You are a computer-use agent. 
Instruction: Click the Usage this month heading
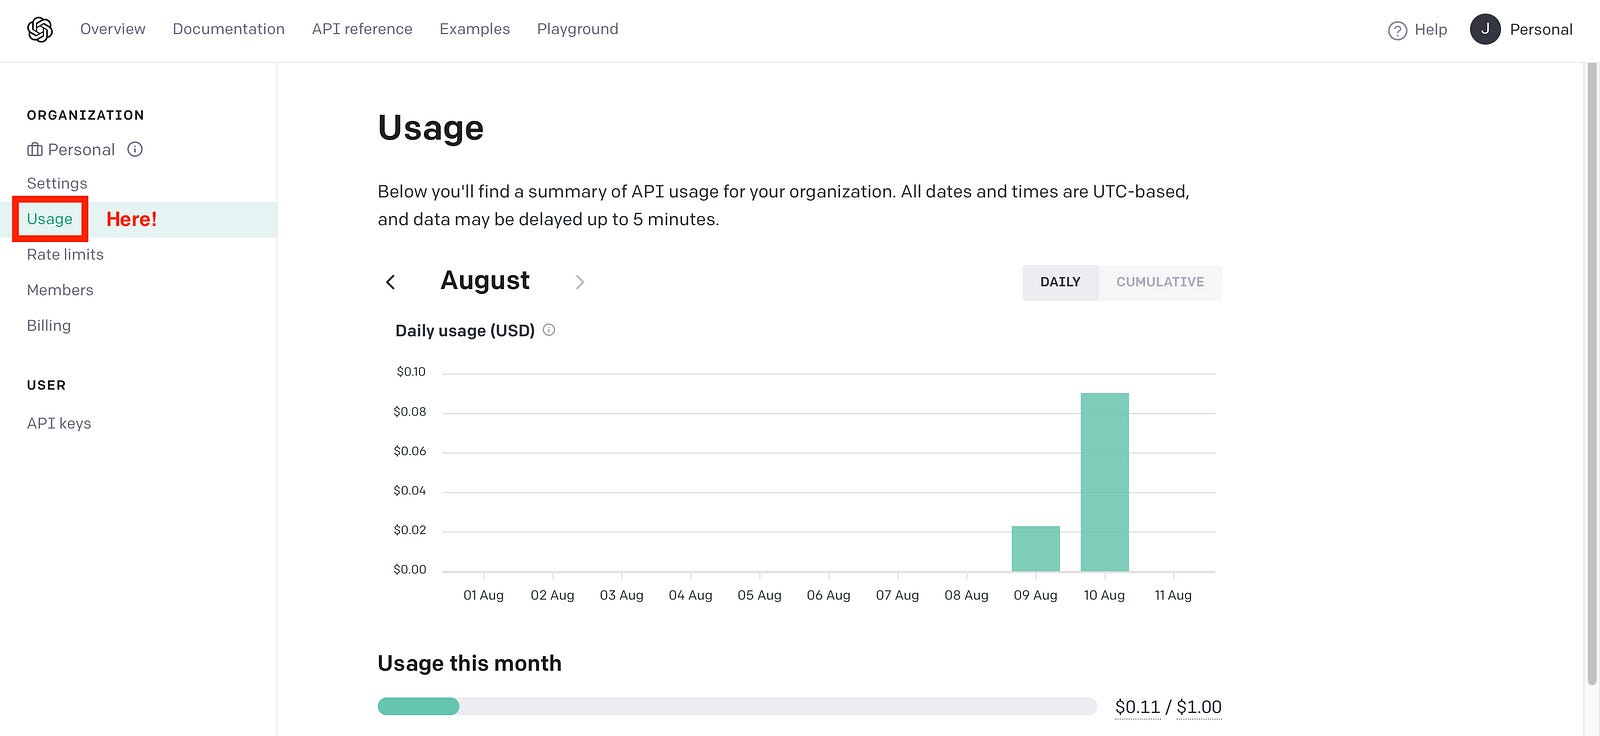pos(470,663)
